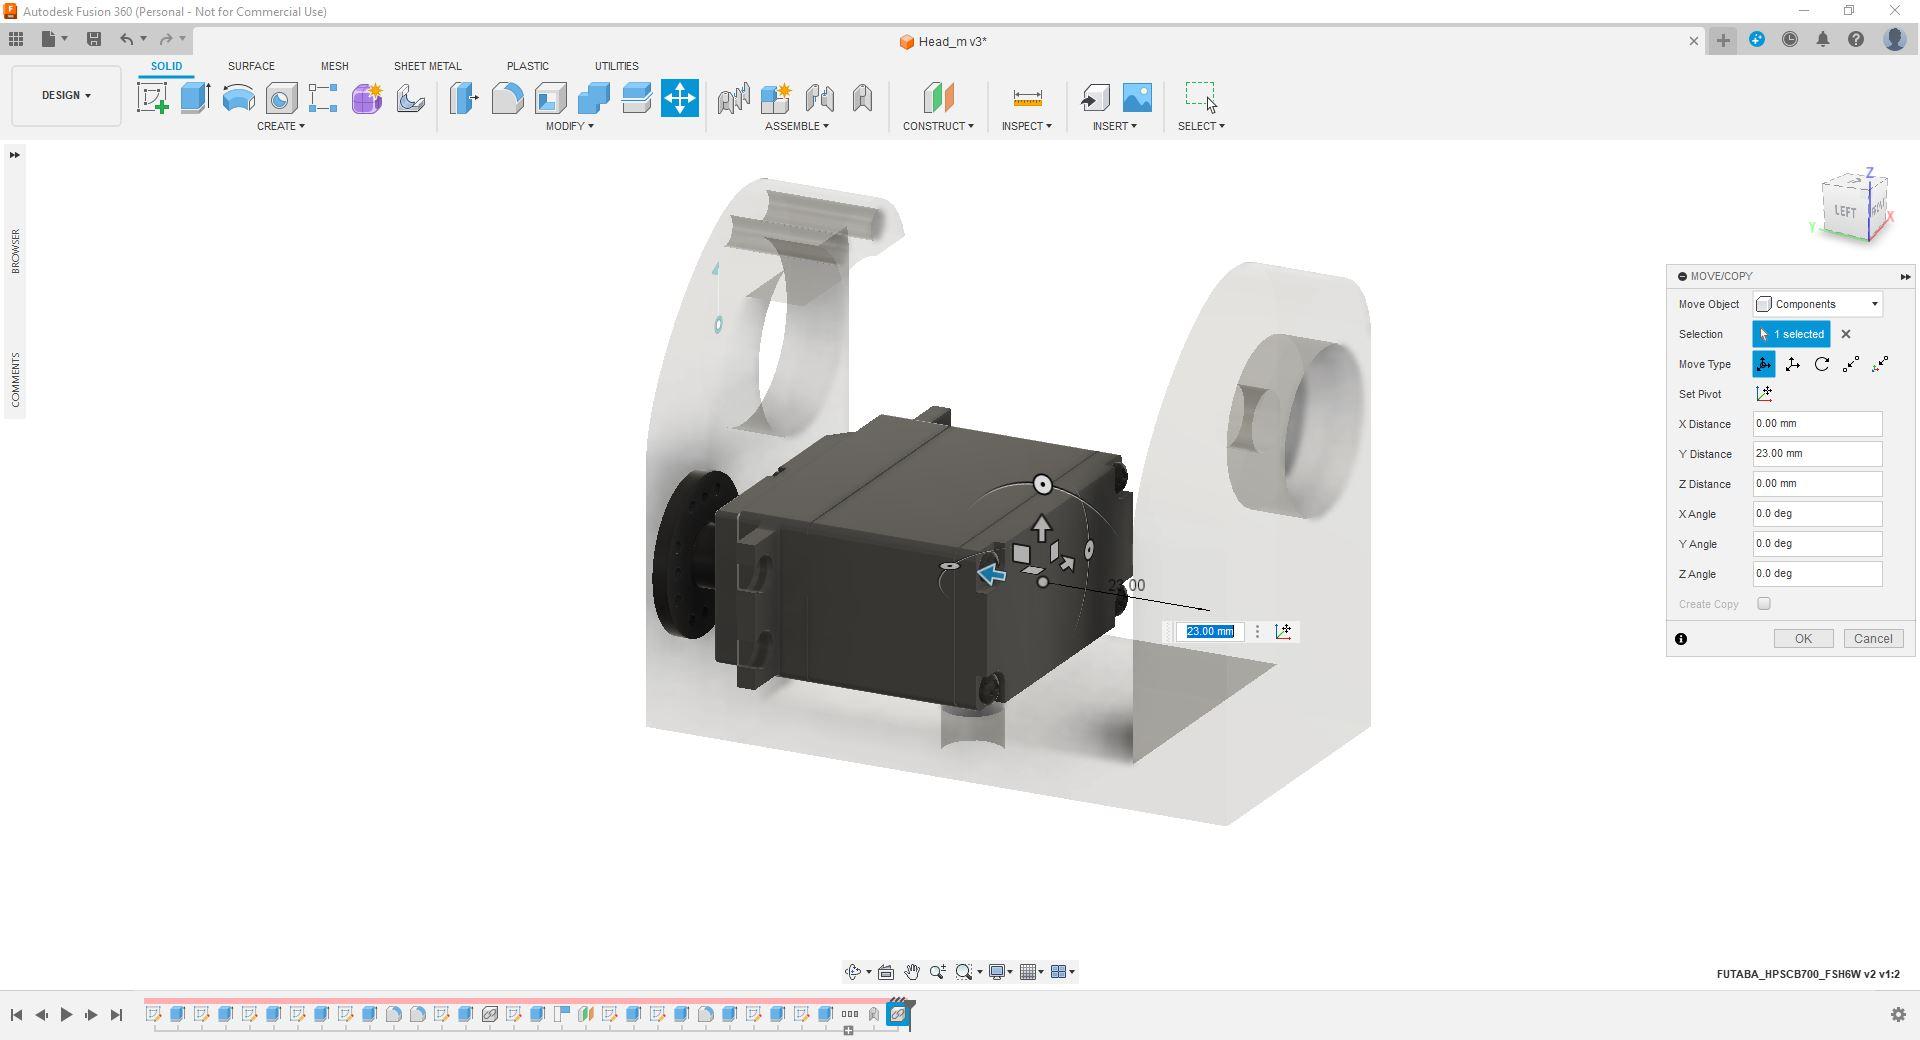This screenshot has height=1040, width=1920.
Task: Click the LEFT face of ViewCube
Action: [1844, 211]
